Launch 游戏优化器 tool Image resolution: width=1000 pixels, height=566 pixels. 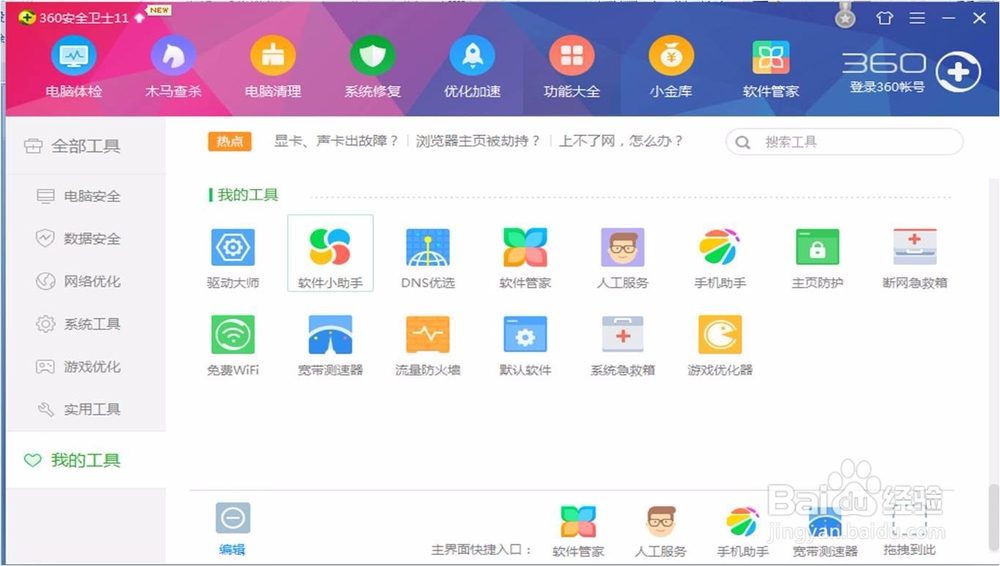720,345
